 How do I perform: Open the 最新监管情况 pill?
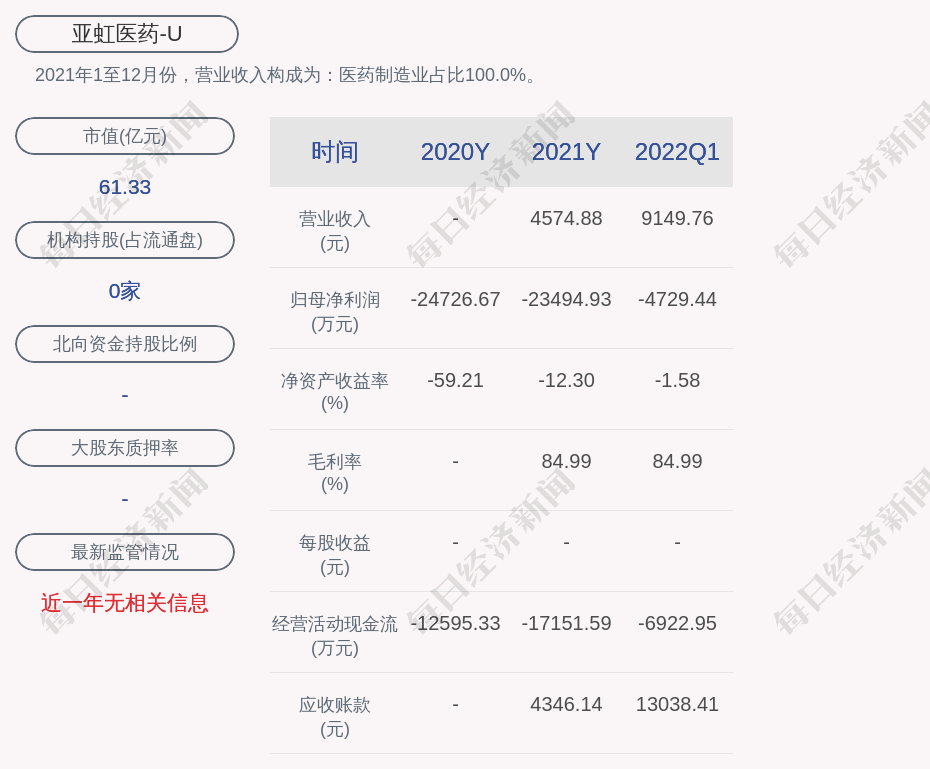click(125, 552)
